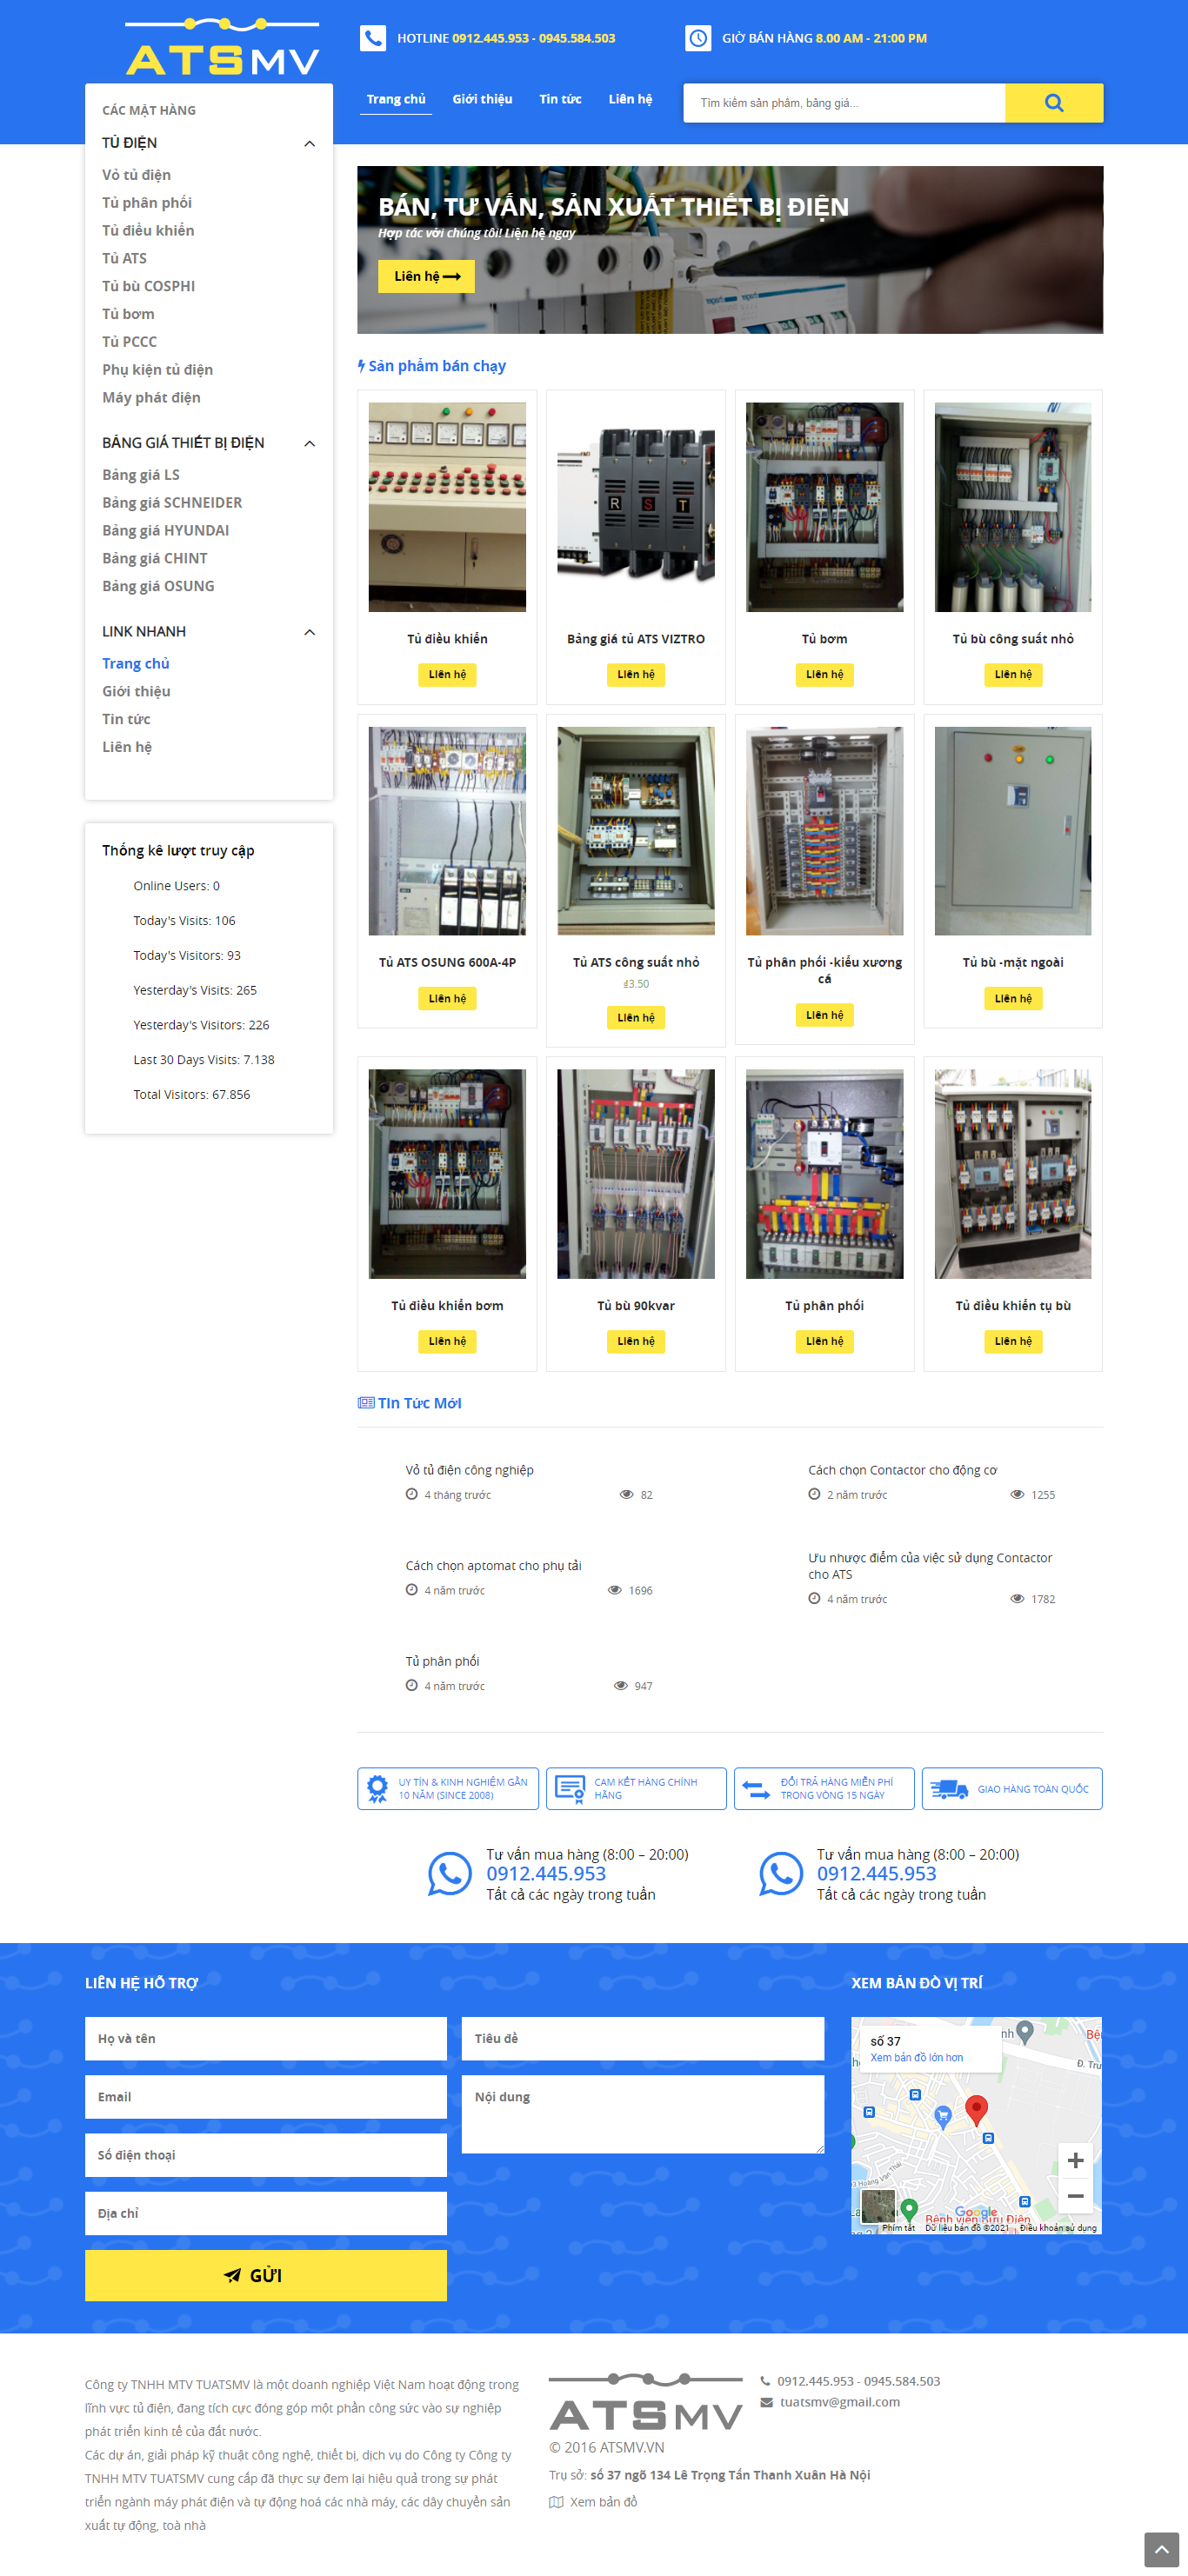
Task: Click the hotline phone icon
Action: 373,38
